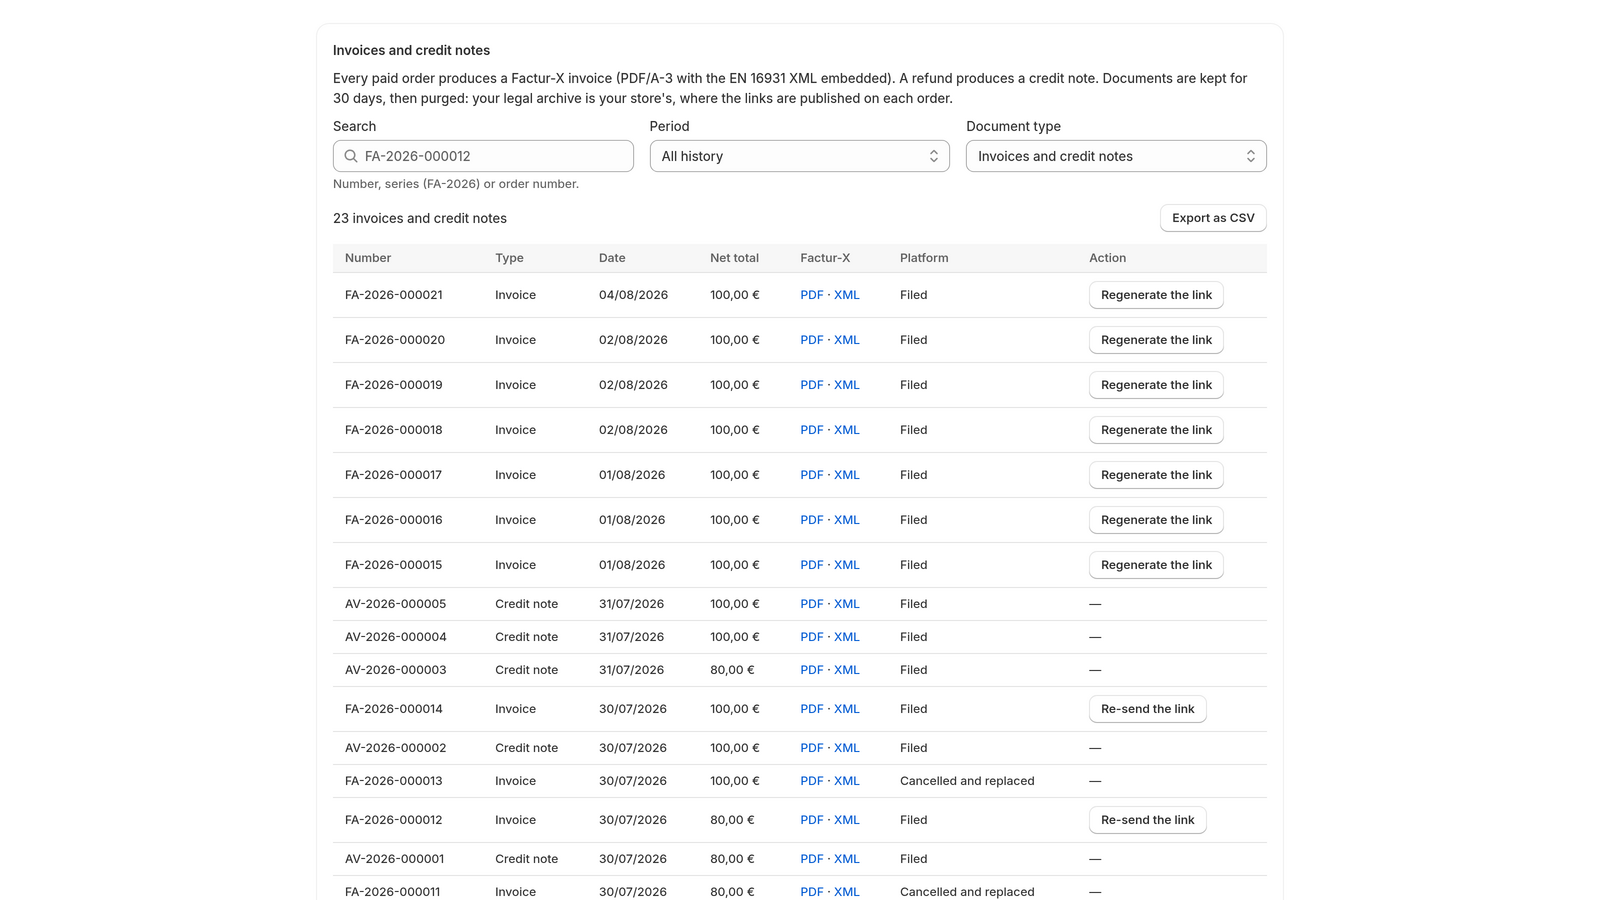The width and height of the screenshot is (1600, 900).
Task: Open the PDF of credit note AV-2026-000002
Action: tap(811, 748)
